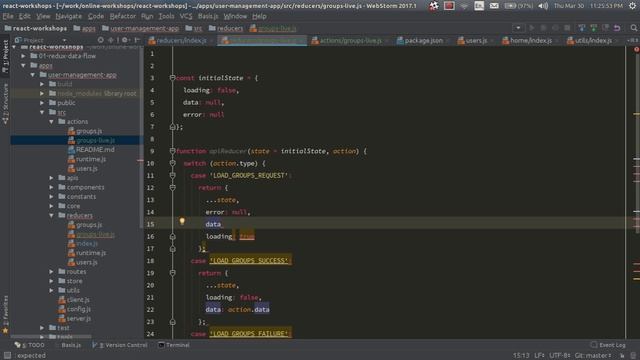
Task: Click the Search Everywhere magnifier icon
Action: [x=633, y=28]
